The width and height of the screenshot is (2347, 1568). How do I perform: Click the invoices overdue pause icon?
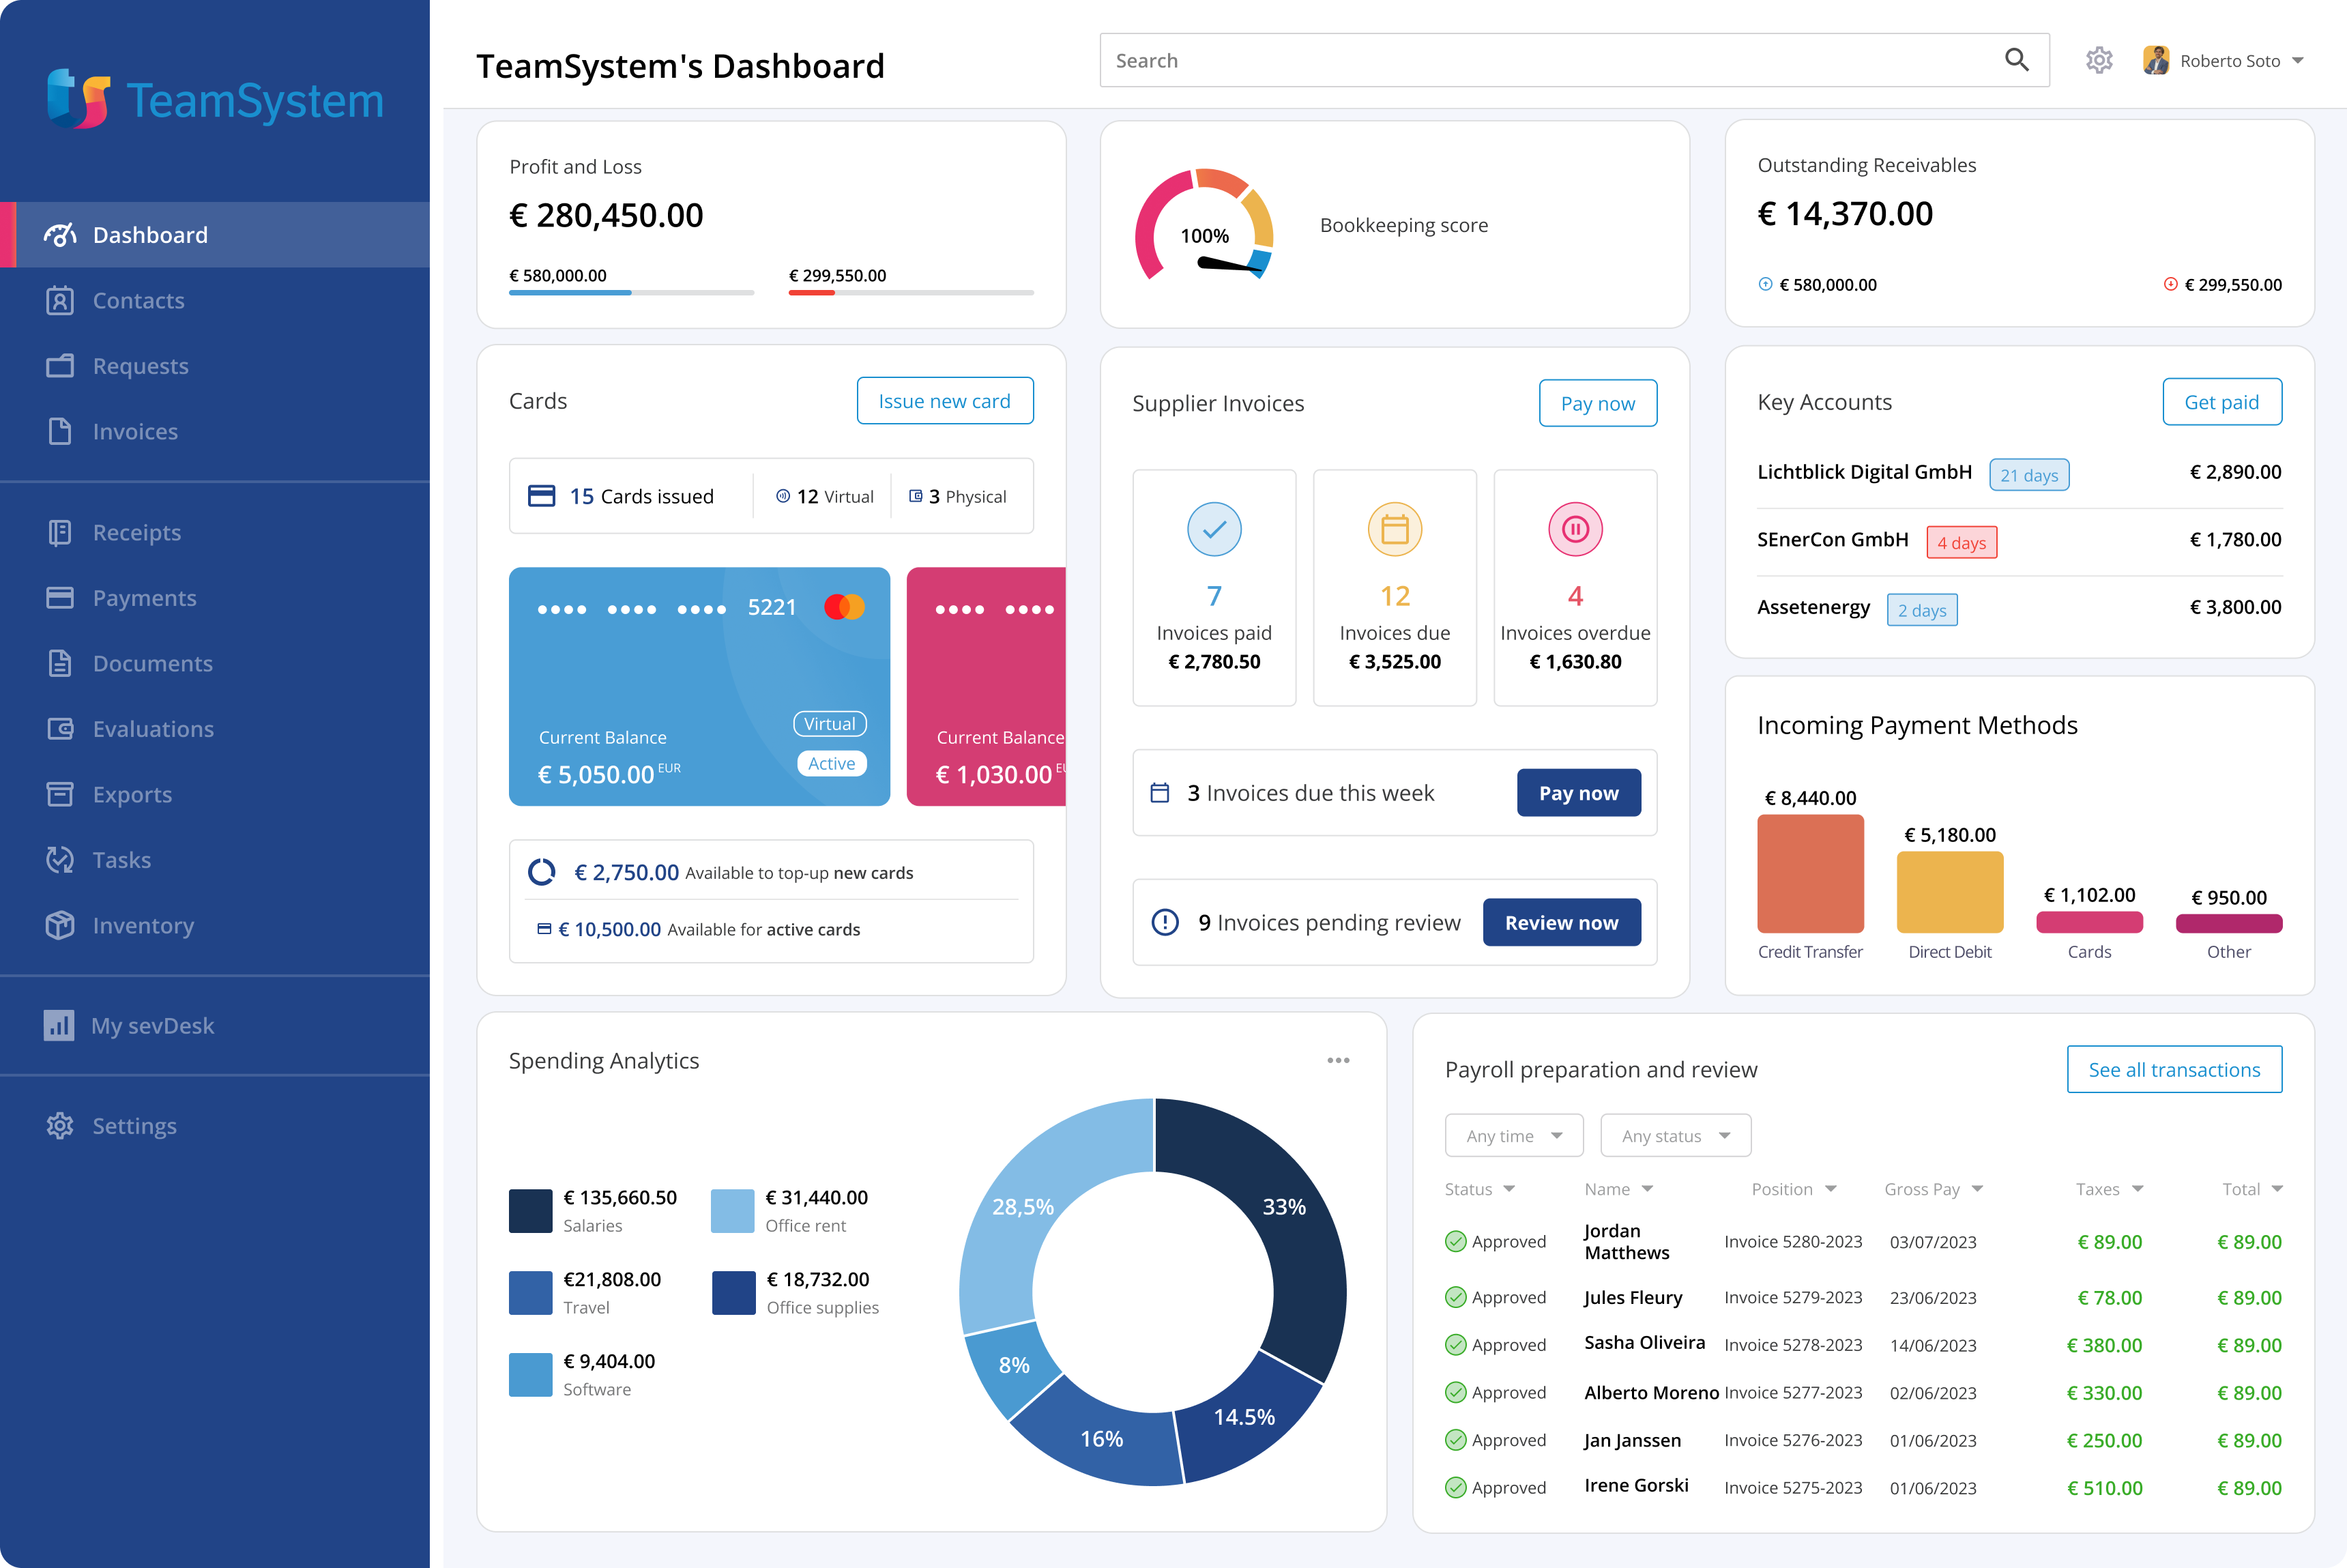click(x=1575, y=529)
